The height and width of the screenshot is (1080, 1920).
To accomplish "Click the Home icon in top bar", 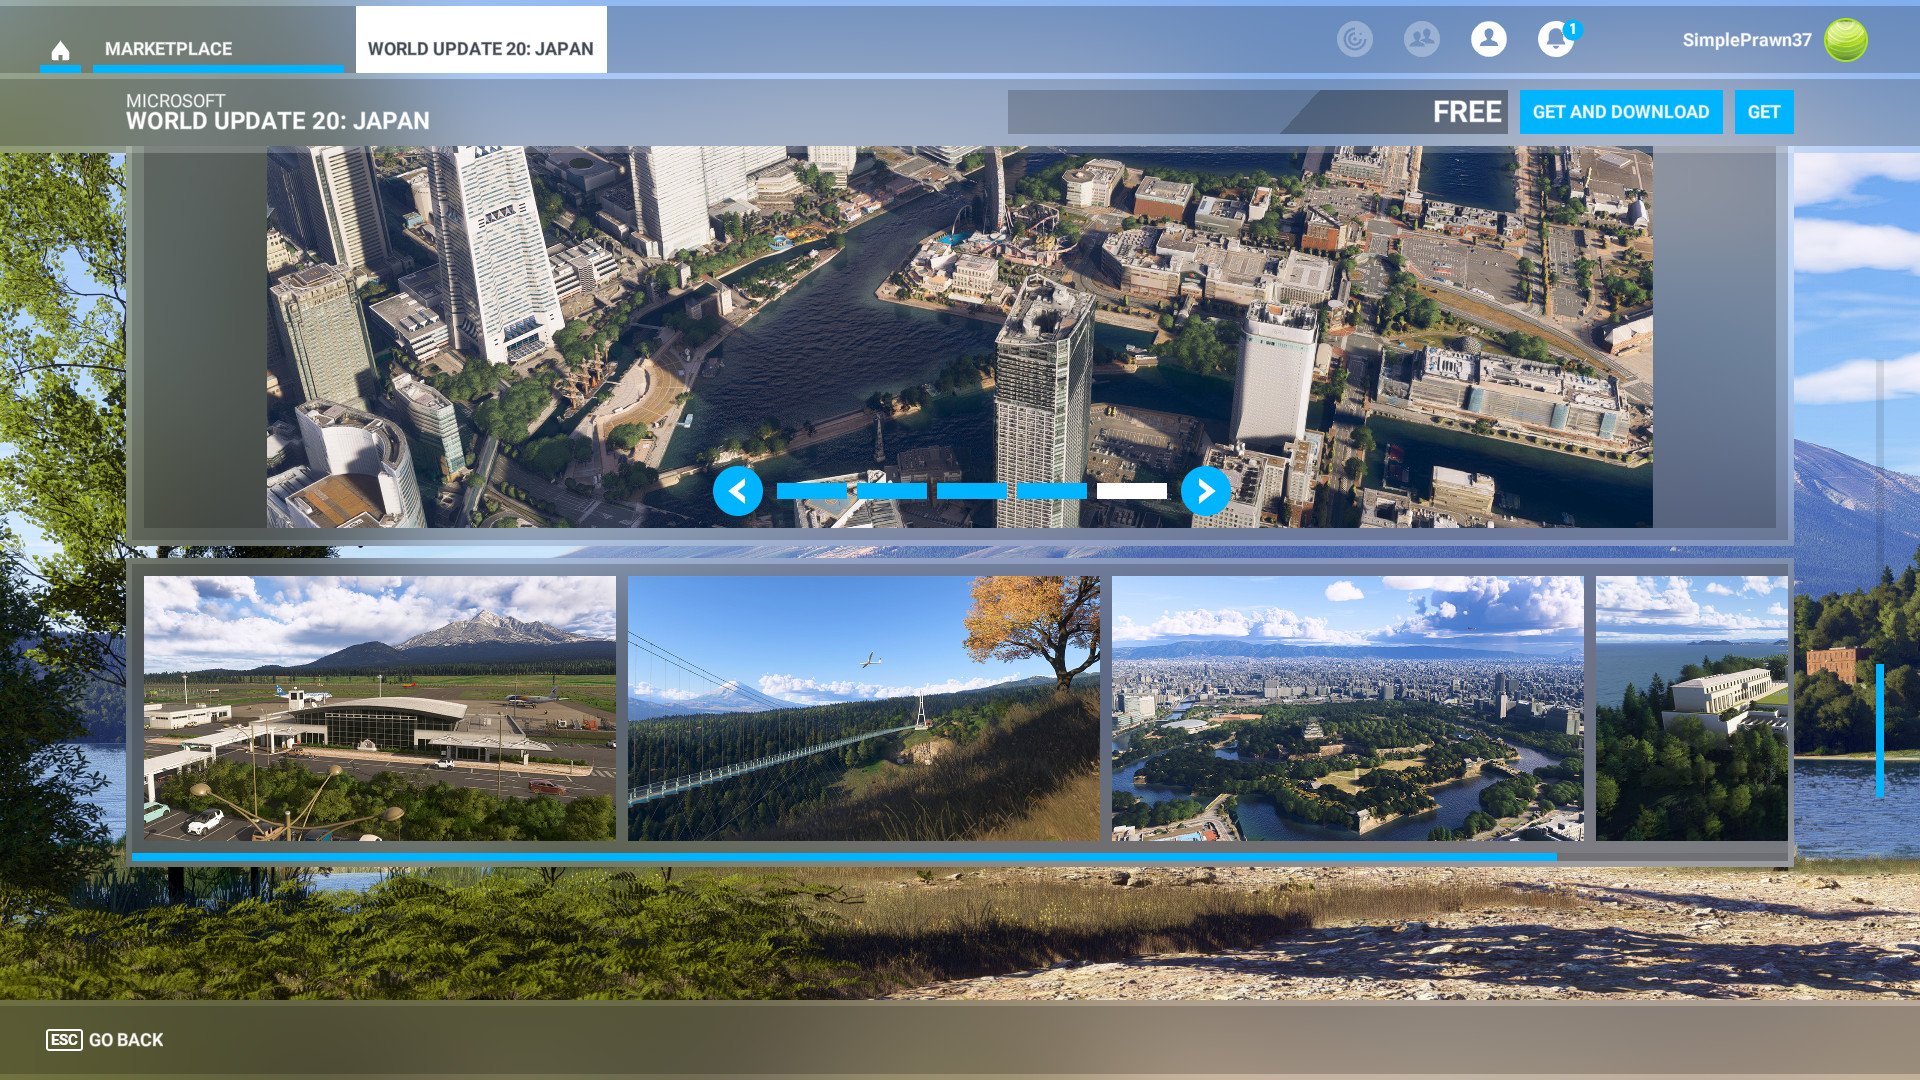I will click(x=60, y=50).
